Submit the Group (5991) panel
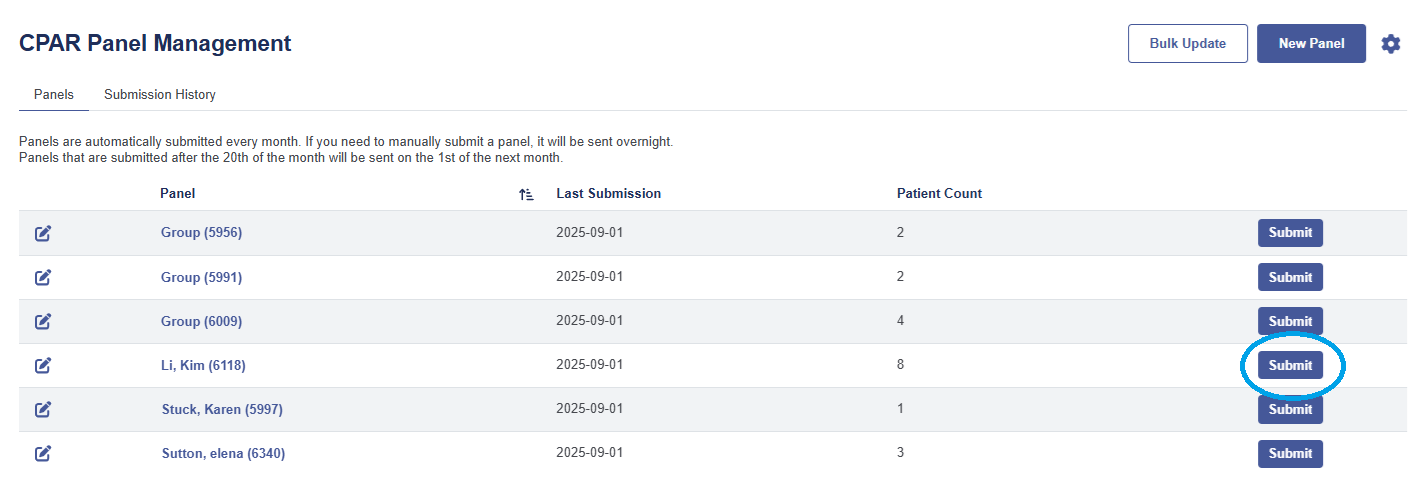This screenshot has height=496, width=1421. point(1290,277)
